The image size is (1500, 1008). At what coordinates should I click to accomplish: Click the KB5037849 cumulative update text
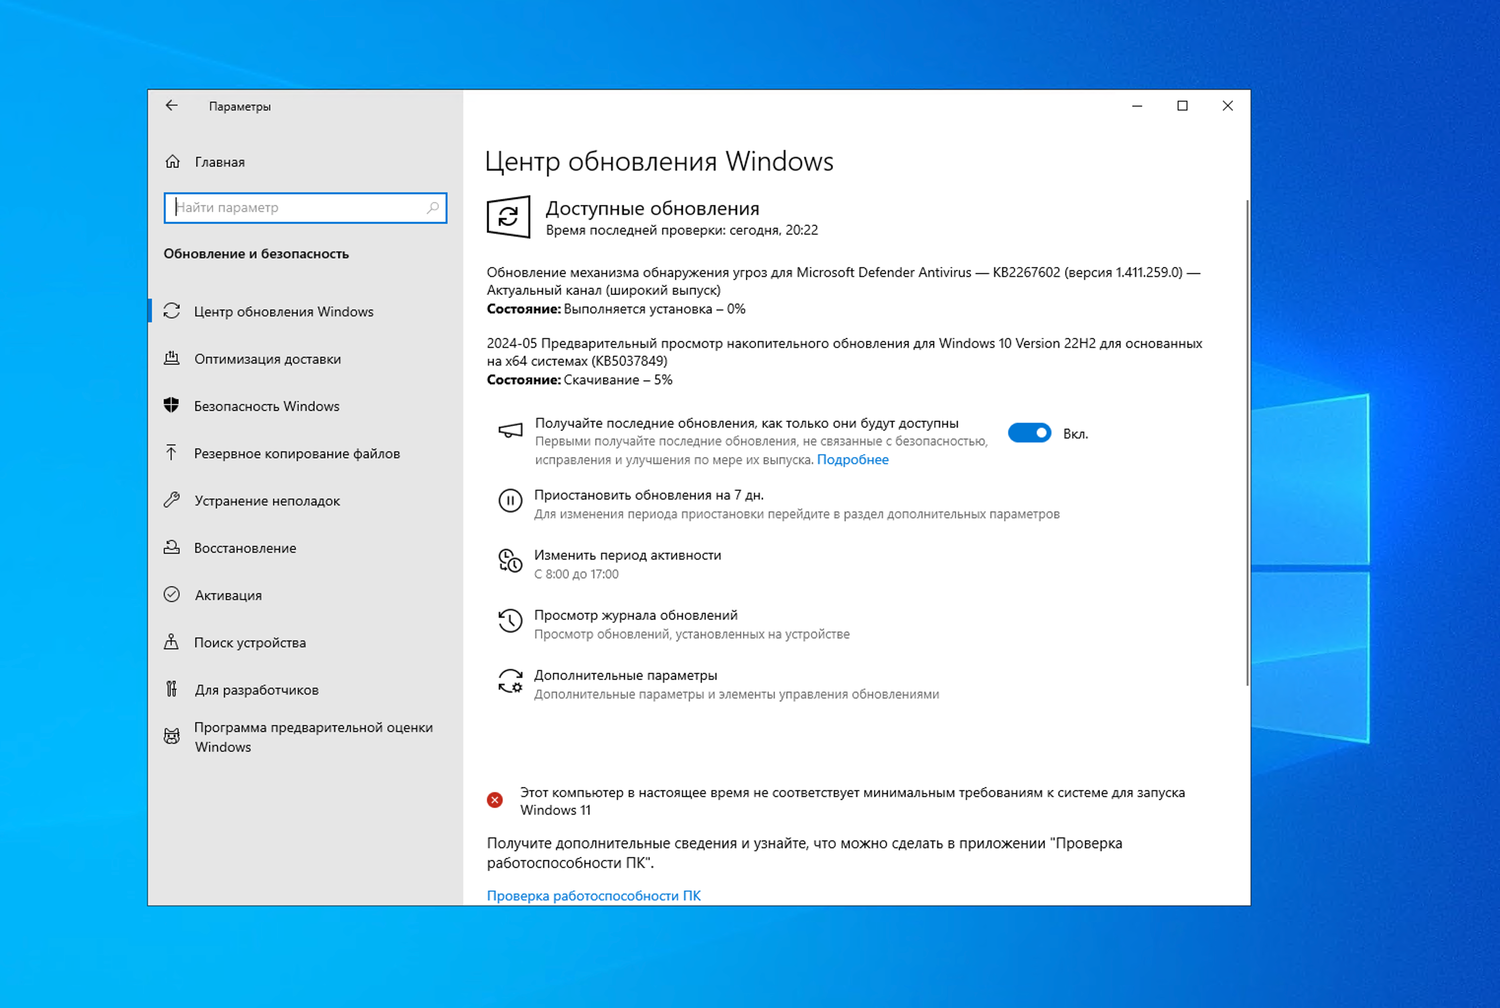pyautogui.click(x=845, y=352)
